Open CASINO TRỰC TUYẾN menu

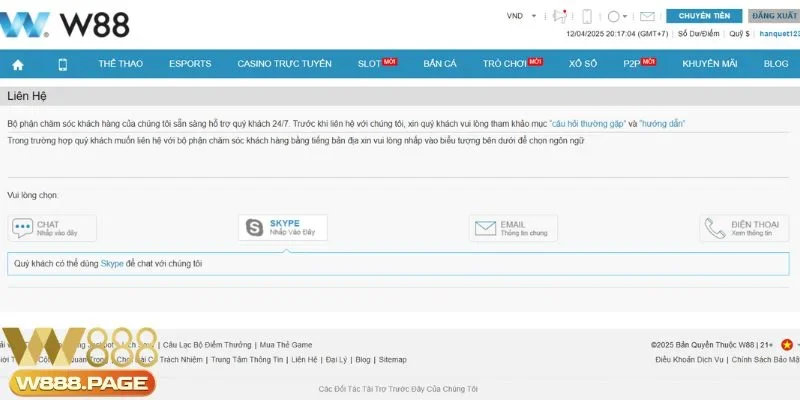pyautogui.click(x=284, y=64)
